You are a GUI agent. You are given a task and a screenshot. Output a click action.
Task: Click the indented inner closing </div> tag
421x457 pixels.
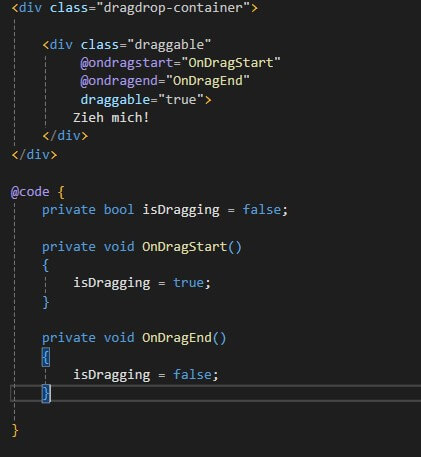point(65,136)
